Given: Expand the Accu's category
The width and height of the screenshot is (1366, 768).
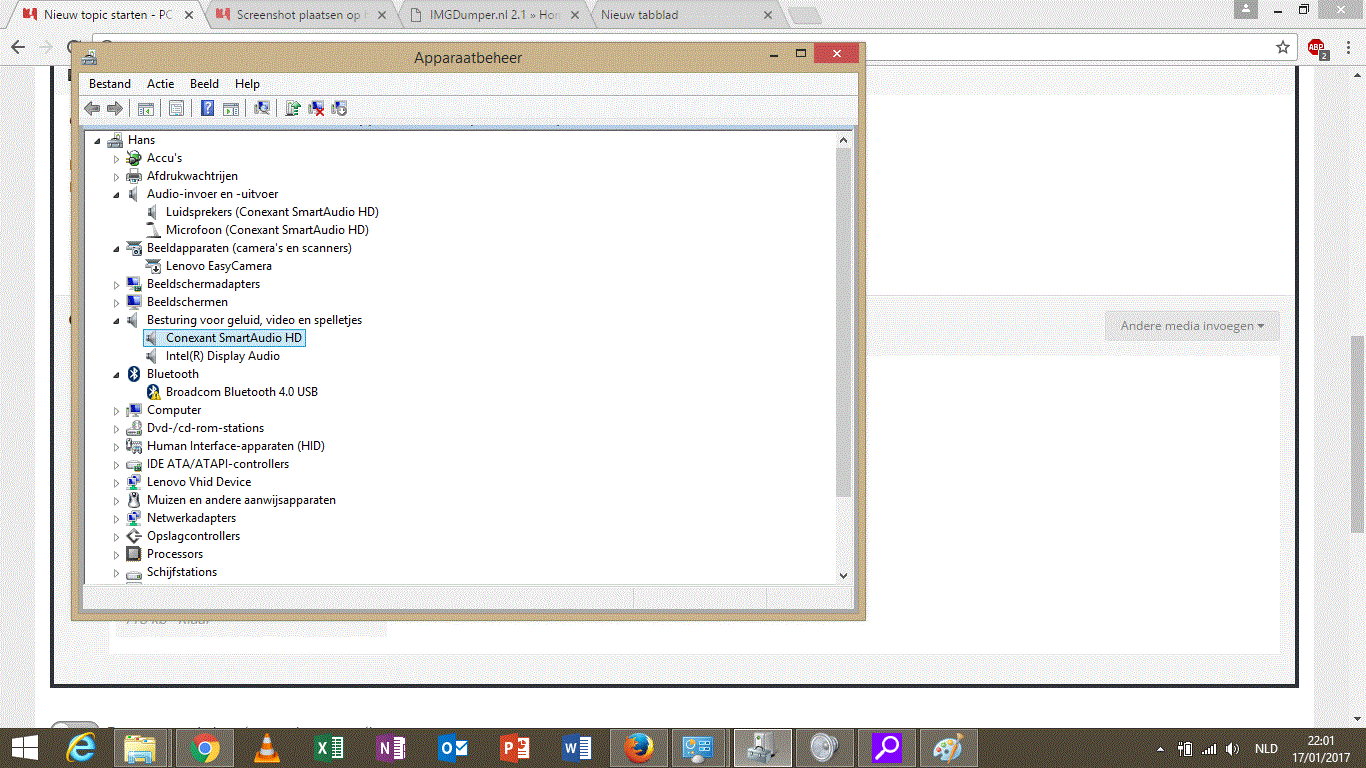Looking at the screenshot, I should point(116,159).
